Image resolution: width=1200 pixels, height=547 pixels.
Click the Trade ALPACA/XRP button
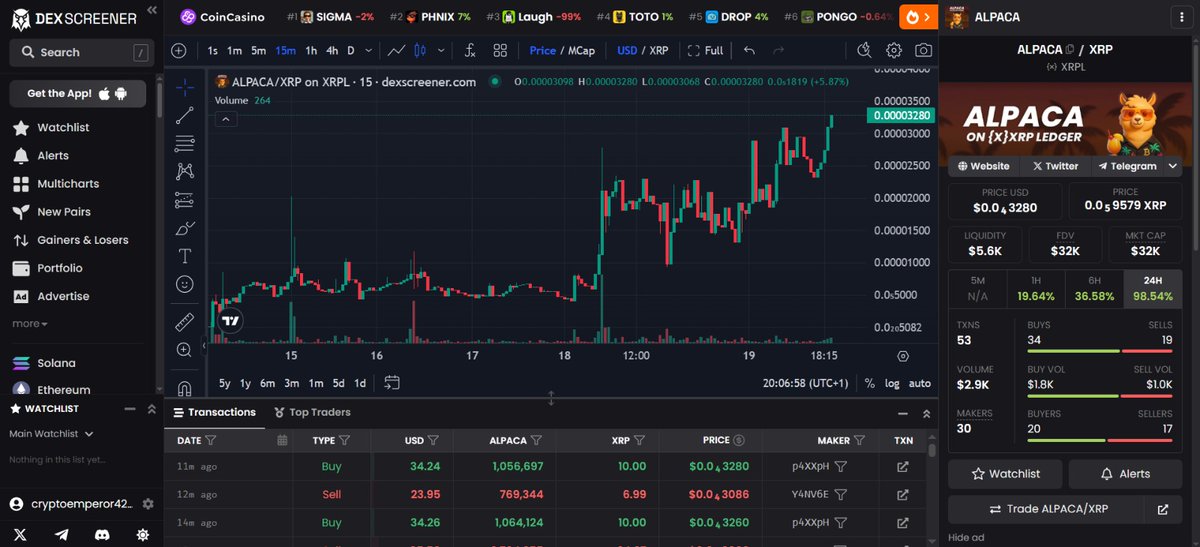[x=1048, y=509]
